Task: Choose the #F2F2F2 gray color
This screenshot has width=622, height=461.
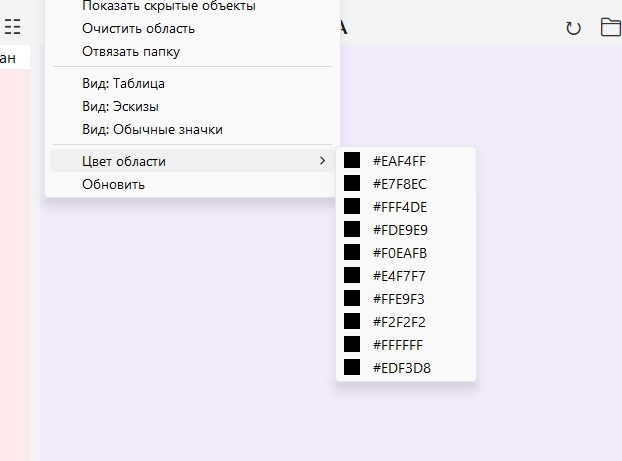Action: click(405, 322)
